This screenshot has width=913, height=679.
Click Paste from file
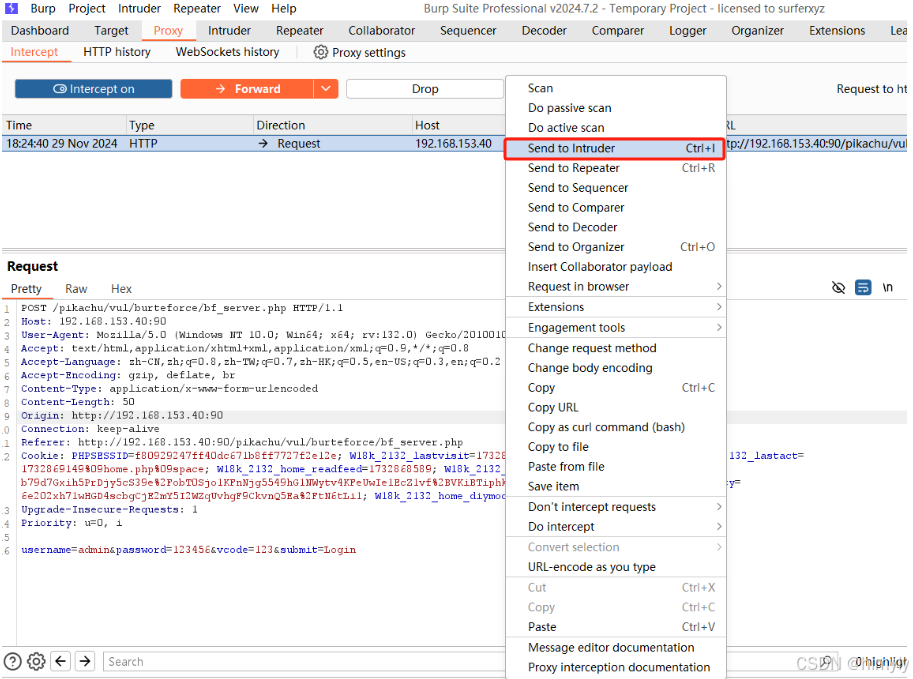(x=615, y=467)
